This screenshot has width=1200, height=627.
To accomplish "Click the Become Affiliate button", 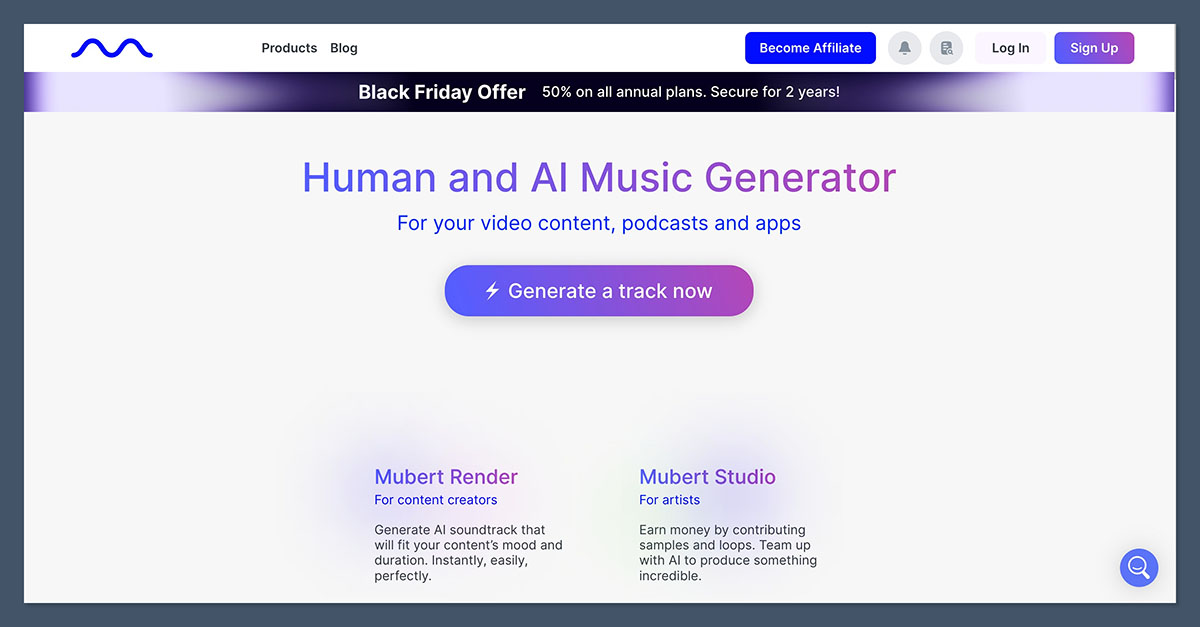I will pyautogui.click(x=810, y=48).
